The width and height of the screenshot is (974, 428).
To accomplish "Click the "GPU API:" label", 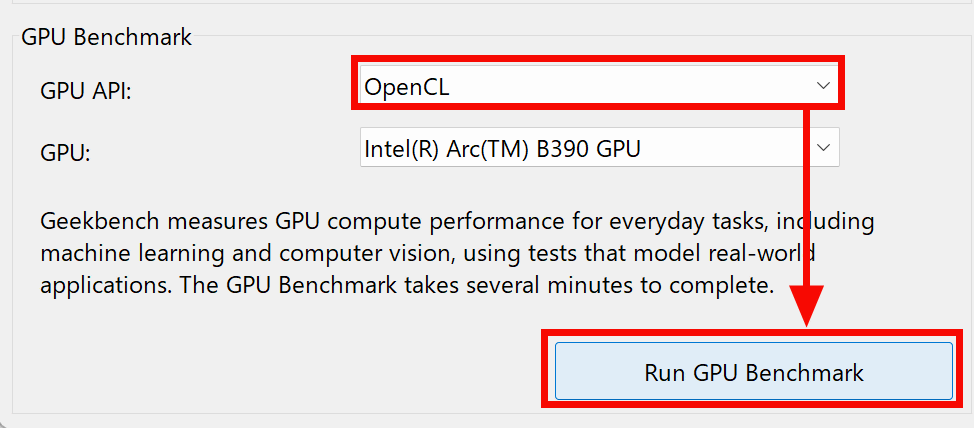I will pyautogui.click(x=86, y=91).
